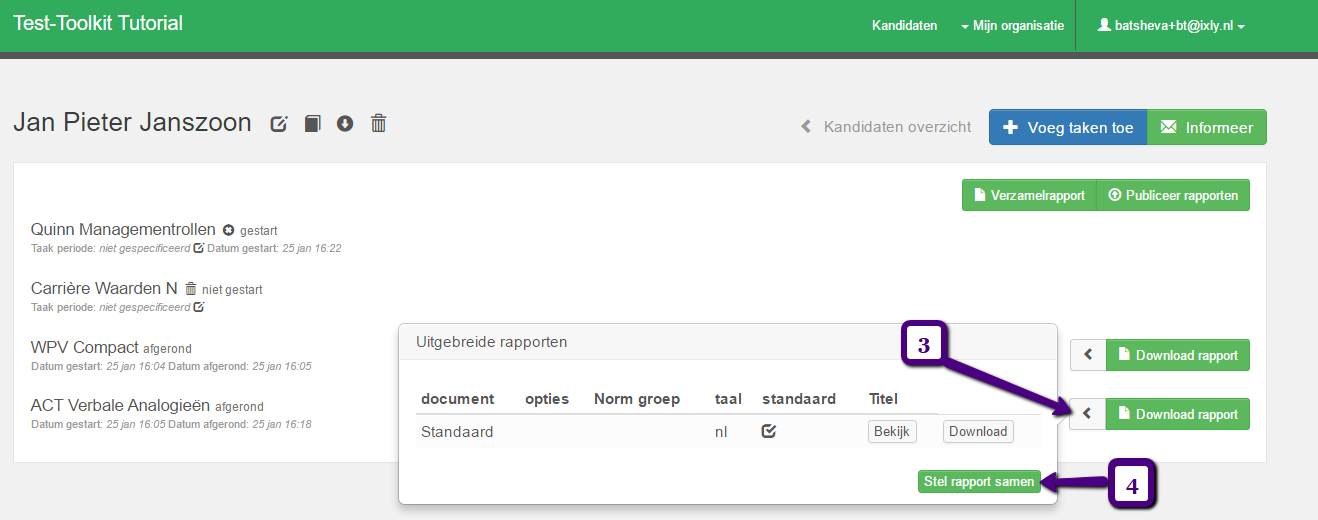This screenshot has width=1318, height=520.
Task: View the Standaard report with Bekijk
Action: point(892,431)
